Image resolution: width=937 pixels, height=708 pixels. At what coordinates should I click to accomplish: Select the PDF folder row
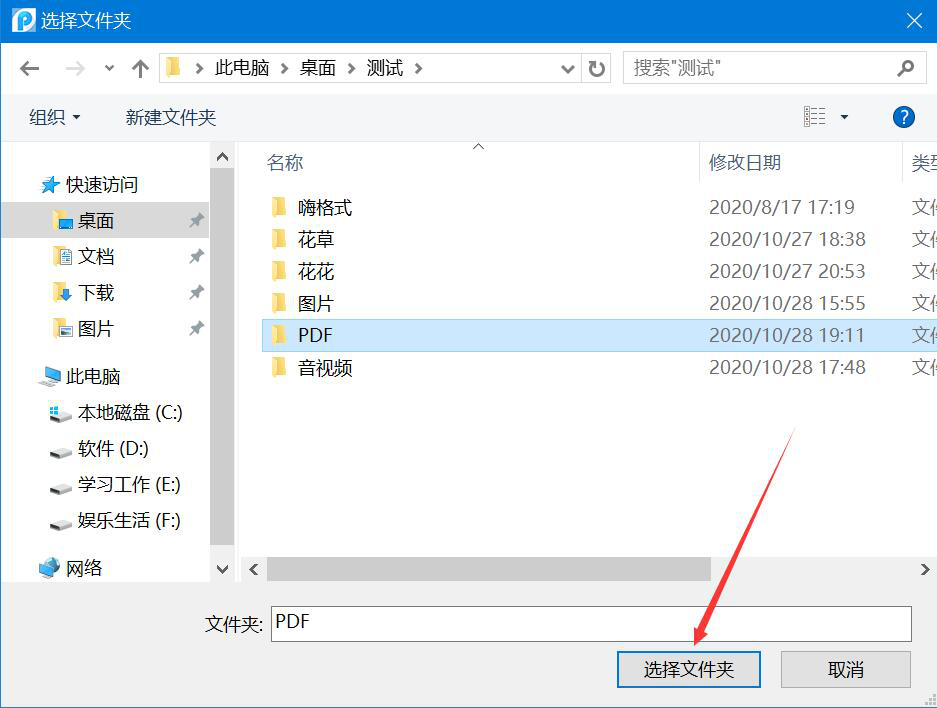(x=599, y=335)
